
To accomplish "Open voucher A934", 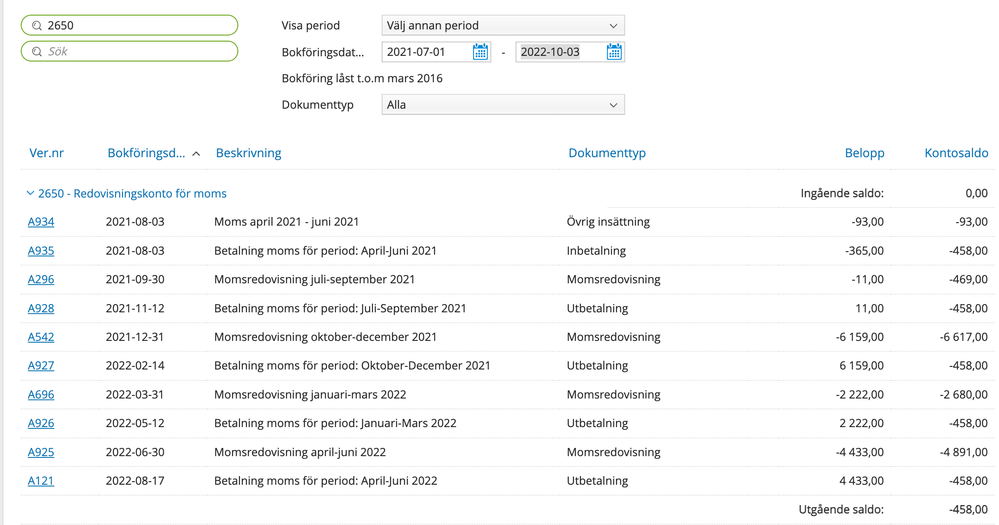I will point(41,222).
